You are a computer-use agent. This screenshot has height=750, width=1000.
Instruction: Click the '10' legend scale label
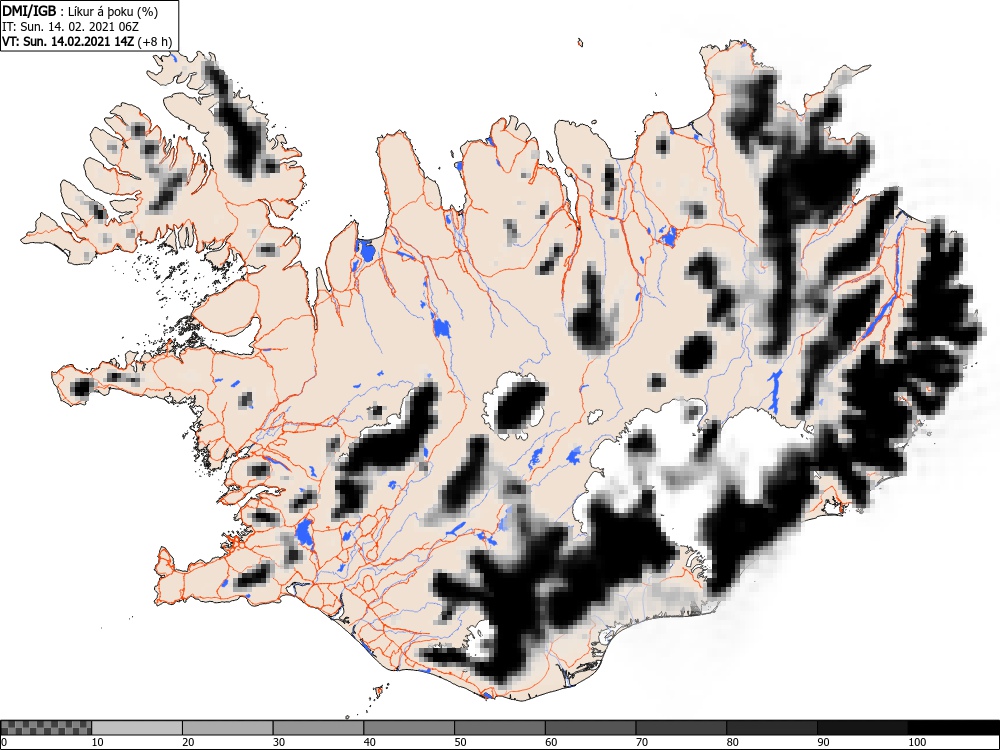pos(98,742)
